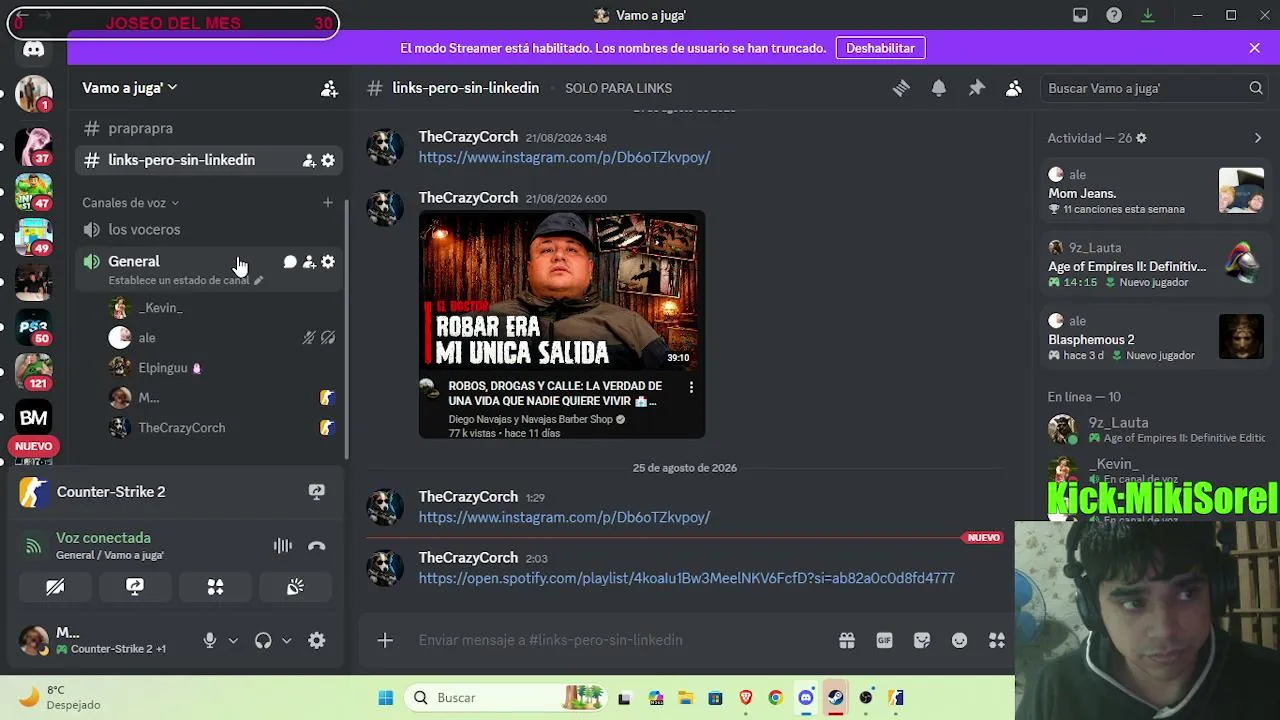Open the Instagram link from 21/08/2026
The height and width of the screenshot is (720, 1280).
564,158
